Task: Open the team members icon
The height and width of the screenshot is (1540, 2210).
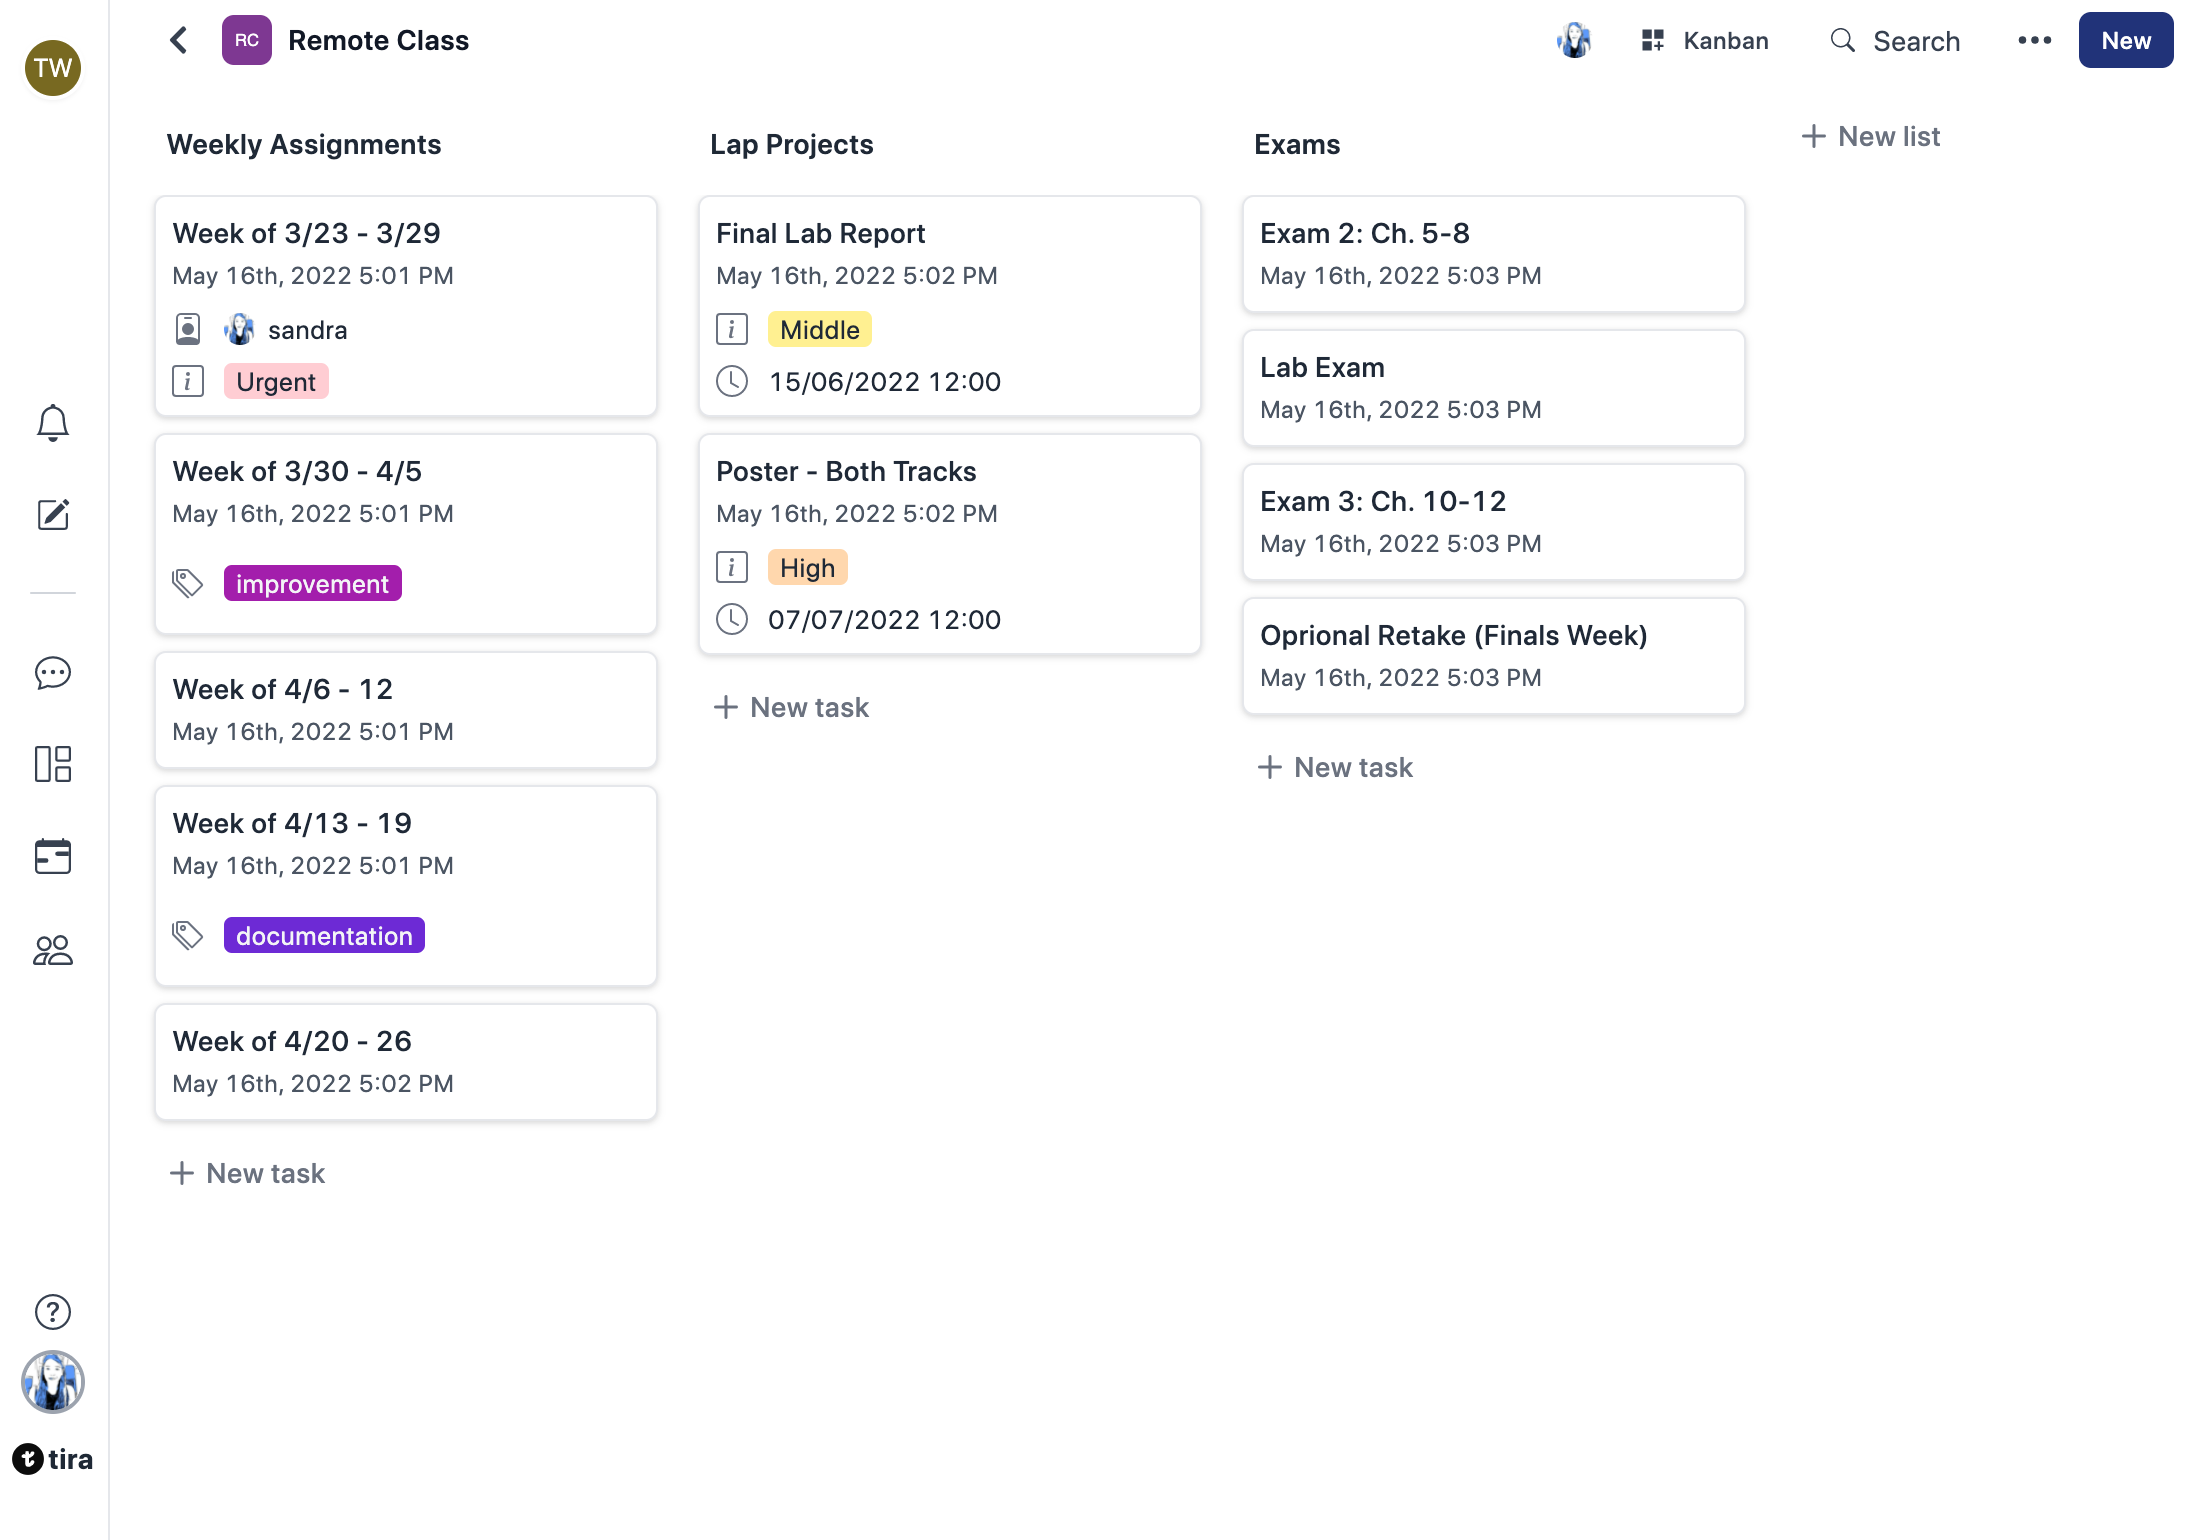Action: [x=53, y=950]
